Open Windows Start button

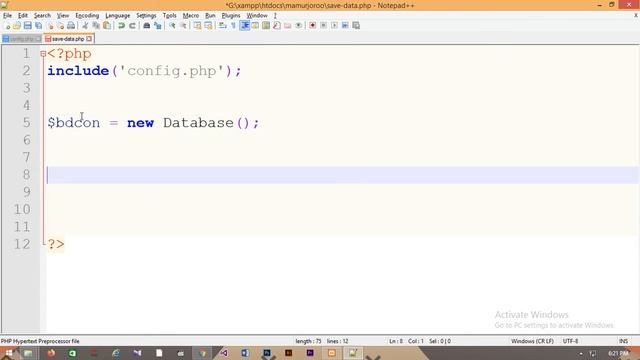[8, 353]
